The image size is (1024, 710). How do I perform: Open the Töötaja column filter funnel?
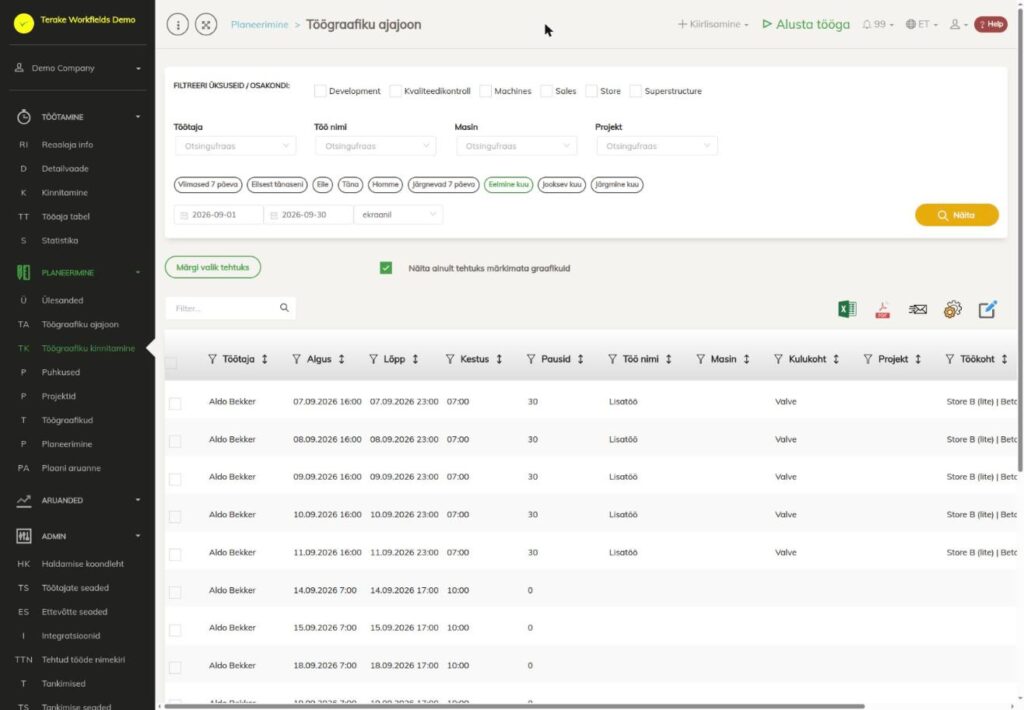coord(212,359)
